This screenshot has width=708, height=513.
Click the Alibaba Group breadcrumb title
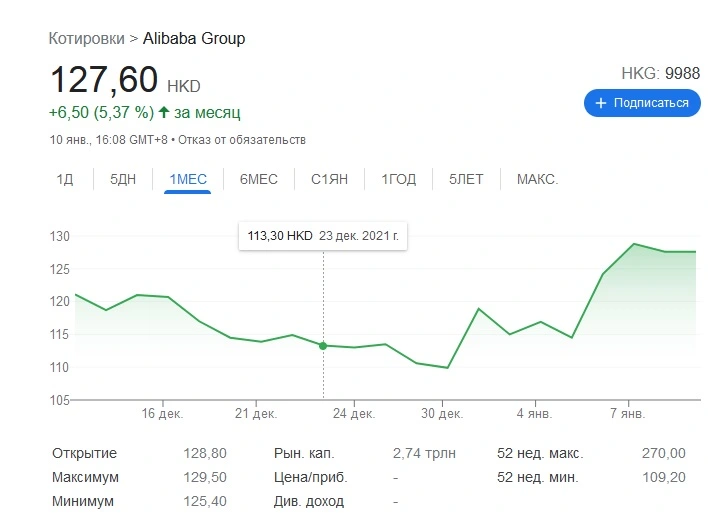point(194,38)
